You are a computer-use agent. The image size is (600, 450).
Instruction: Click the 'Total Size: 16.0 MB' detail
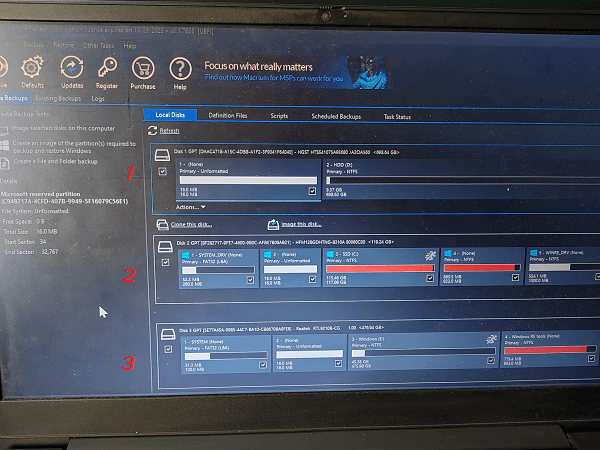30,232
